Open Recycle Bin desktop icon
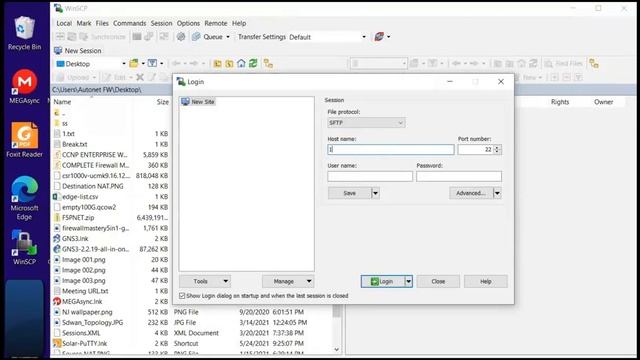640x360 pixels. (24, 33)
